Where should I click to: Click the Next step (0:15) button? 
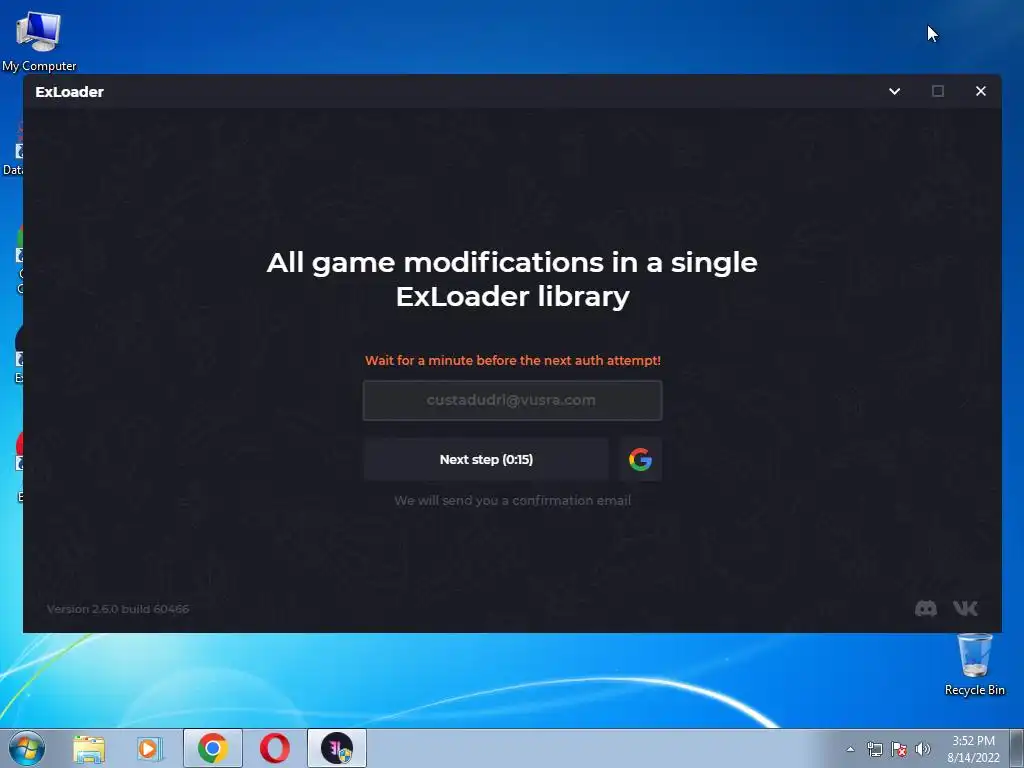(x=486, y=460)
